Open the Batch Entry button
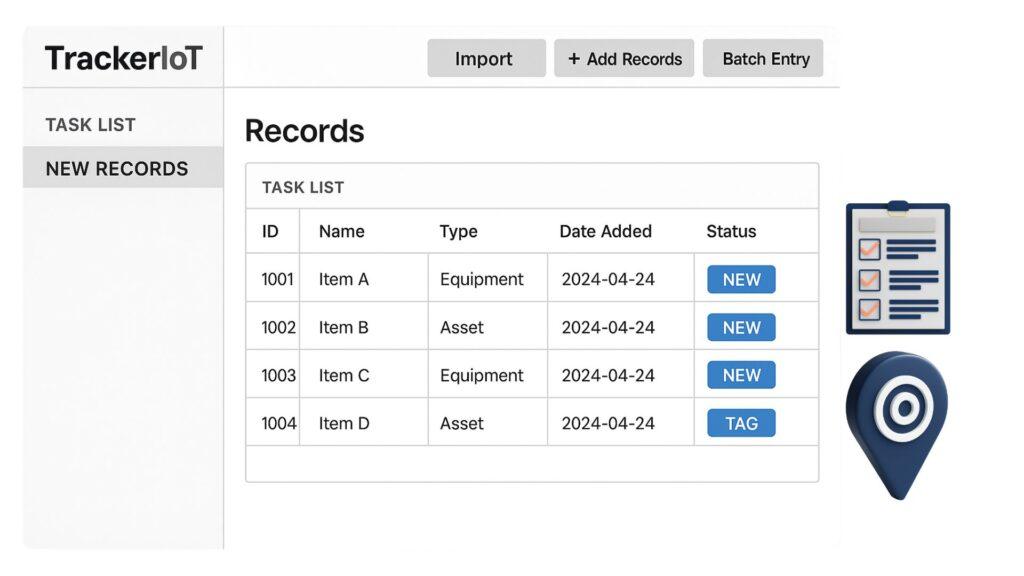Image resolution: width=1024 pixels, height=576 pixels. point(765,59)
